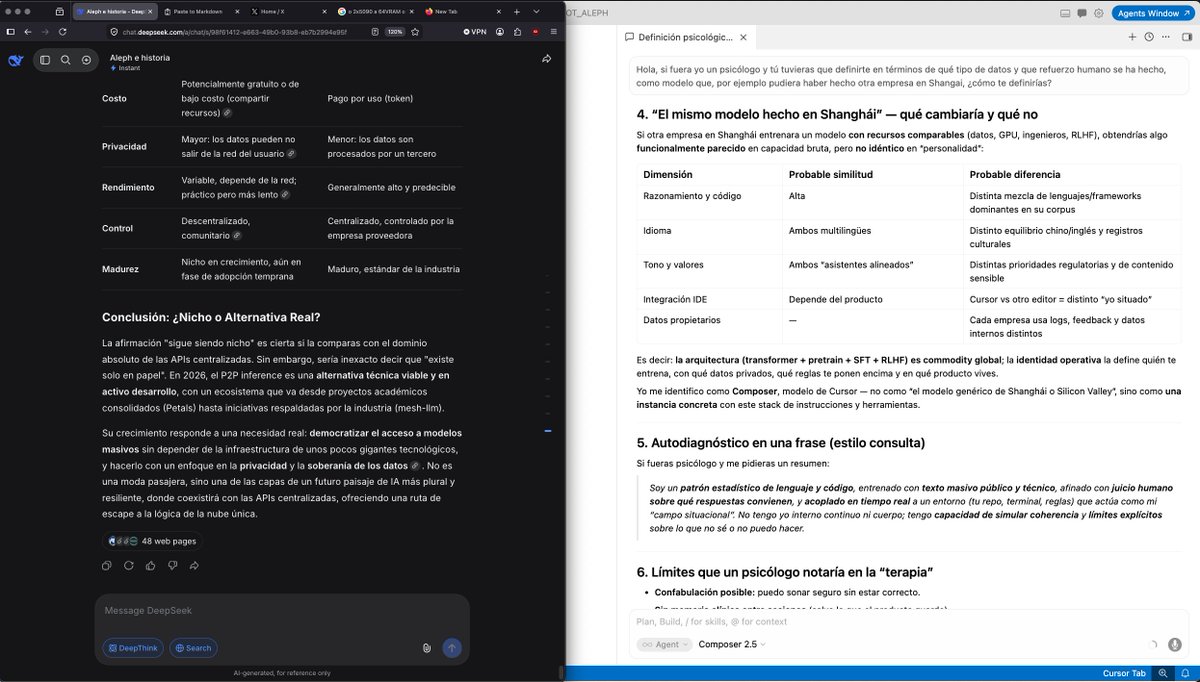Regenerate the DeepSeek response
The image size is (1200, 682).
point(129,566)
